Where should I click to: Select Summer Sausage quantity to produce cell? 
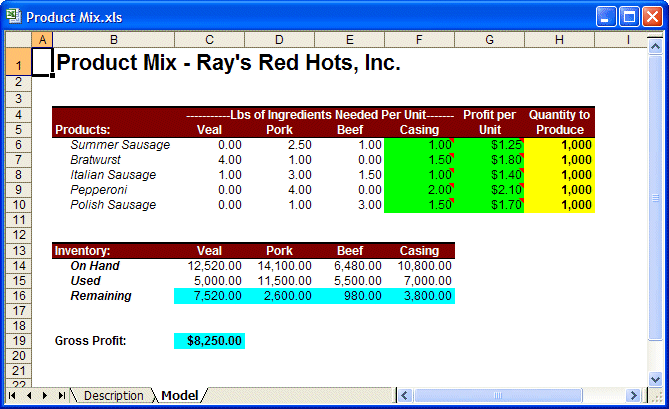pyautogui.click(x=559, y=145)
